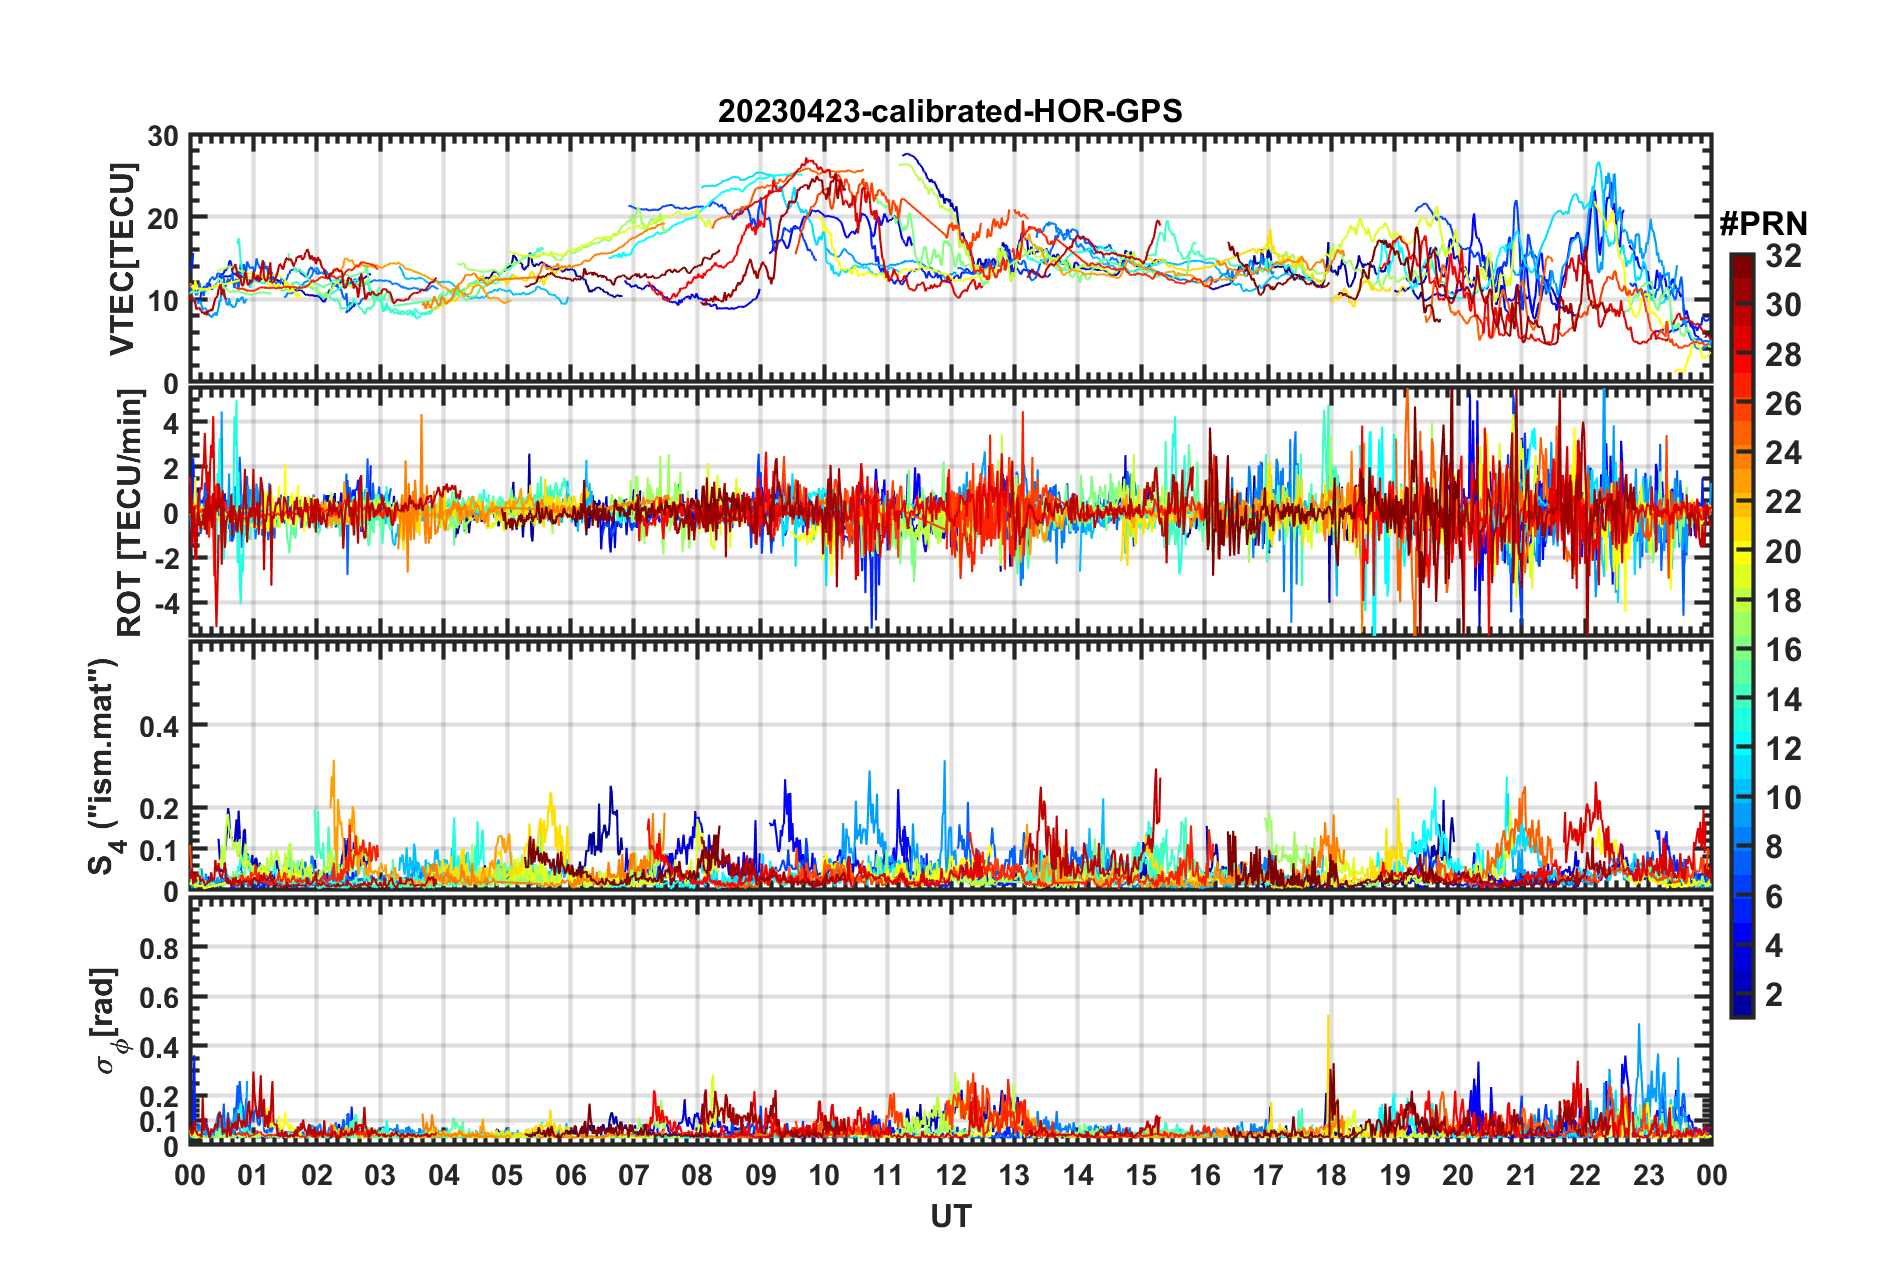Image resolution: width=1902 pixels, height=1272 pixels.
Task: Select the VTEC[TECU] y-axis label
Action: (x=122, y=260)
